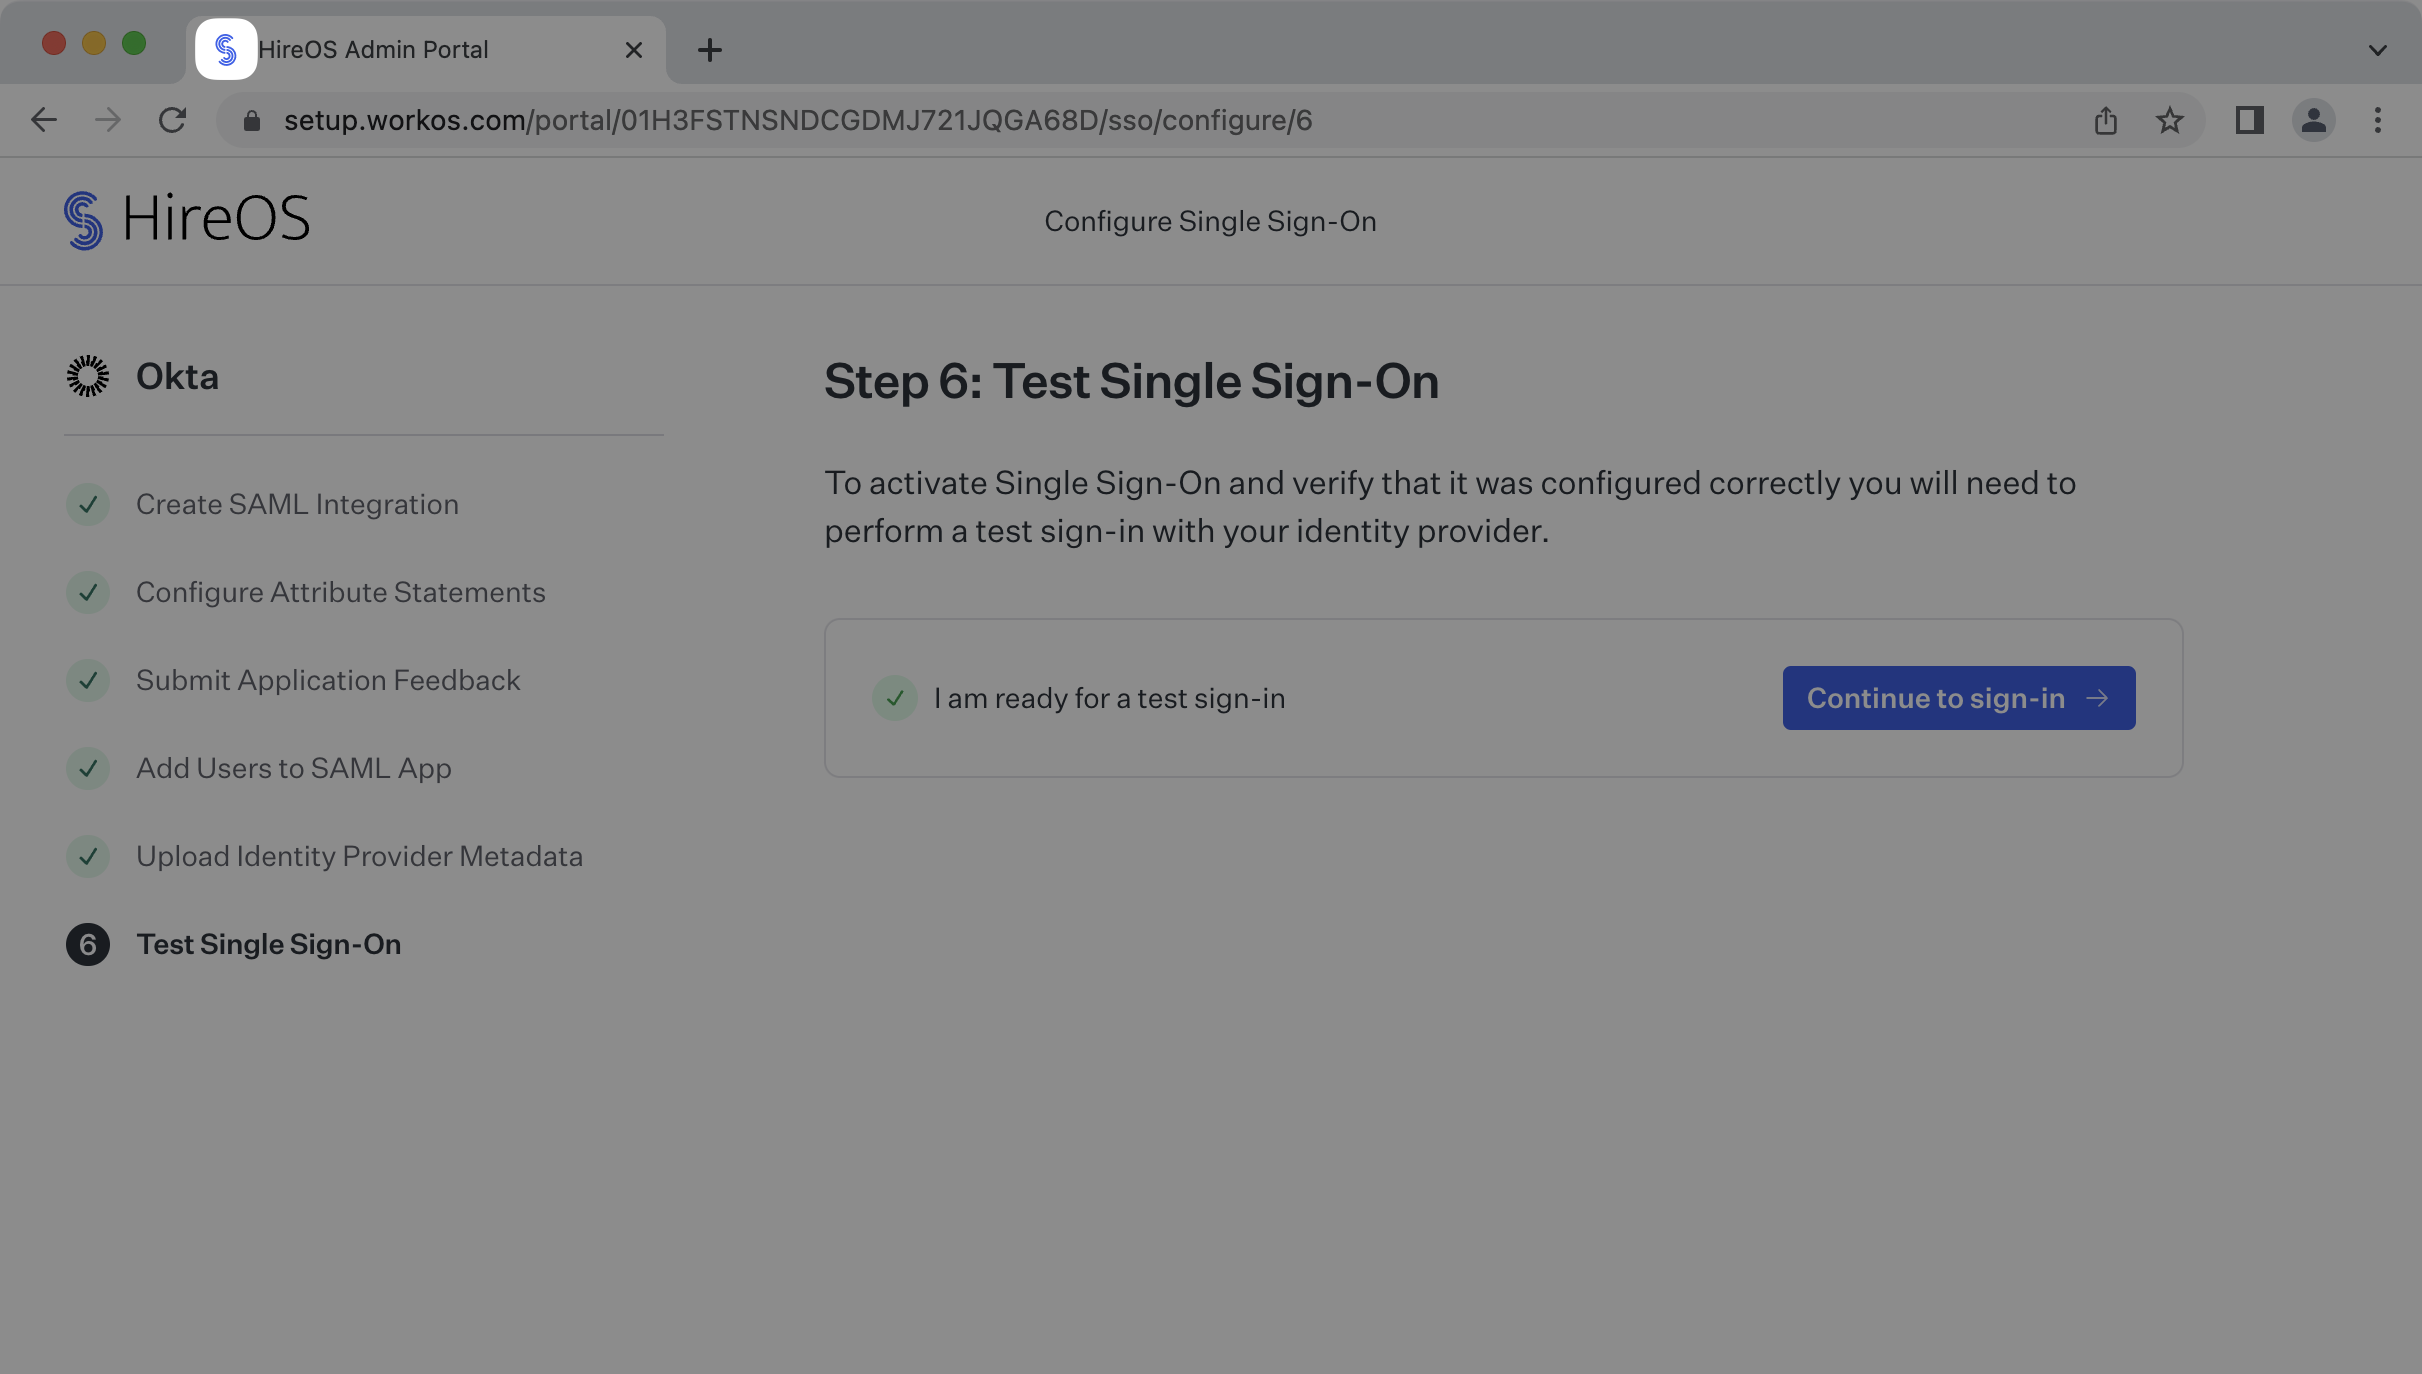Click the lock site info icon
Viewport: 2422px width, 1374px height.
252,120
